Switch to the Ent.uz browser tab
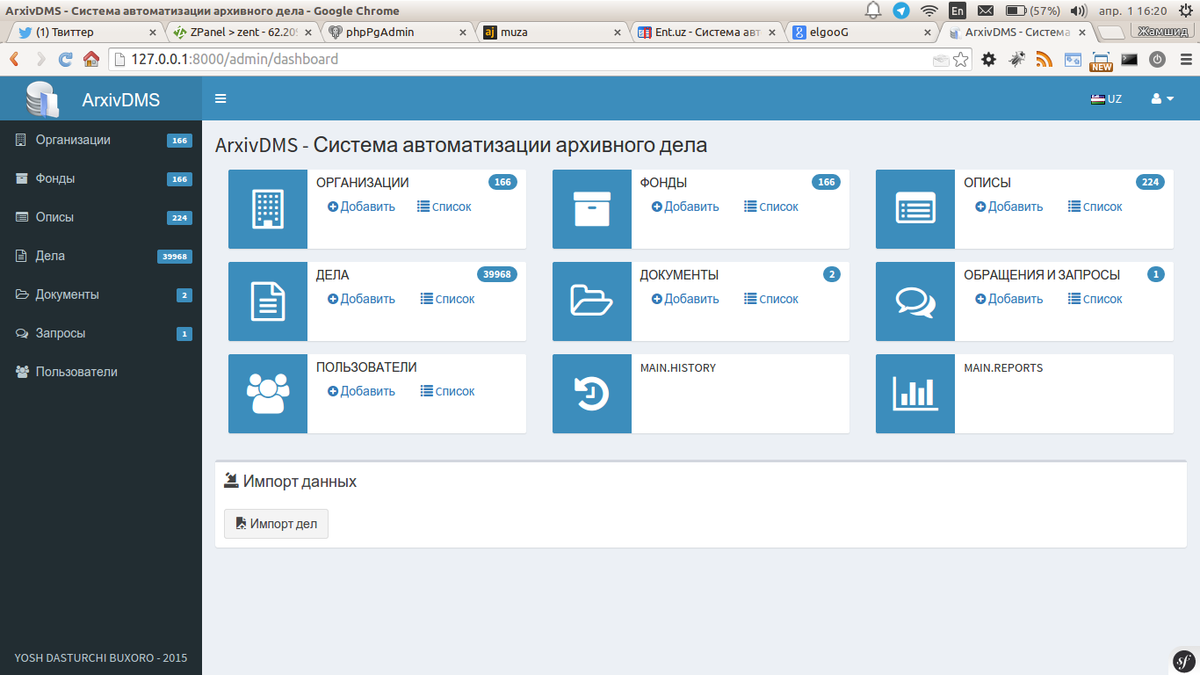This screenshot has width=1200, height=675. click(x=708, y=32)
